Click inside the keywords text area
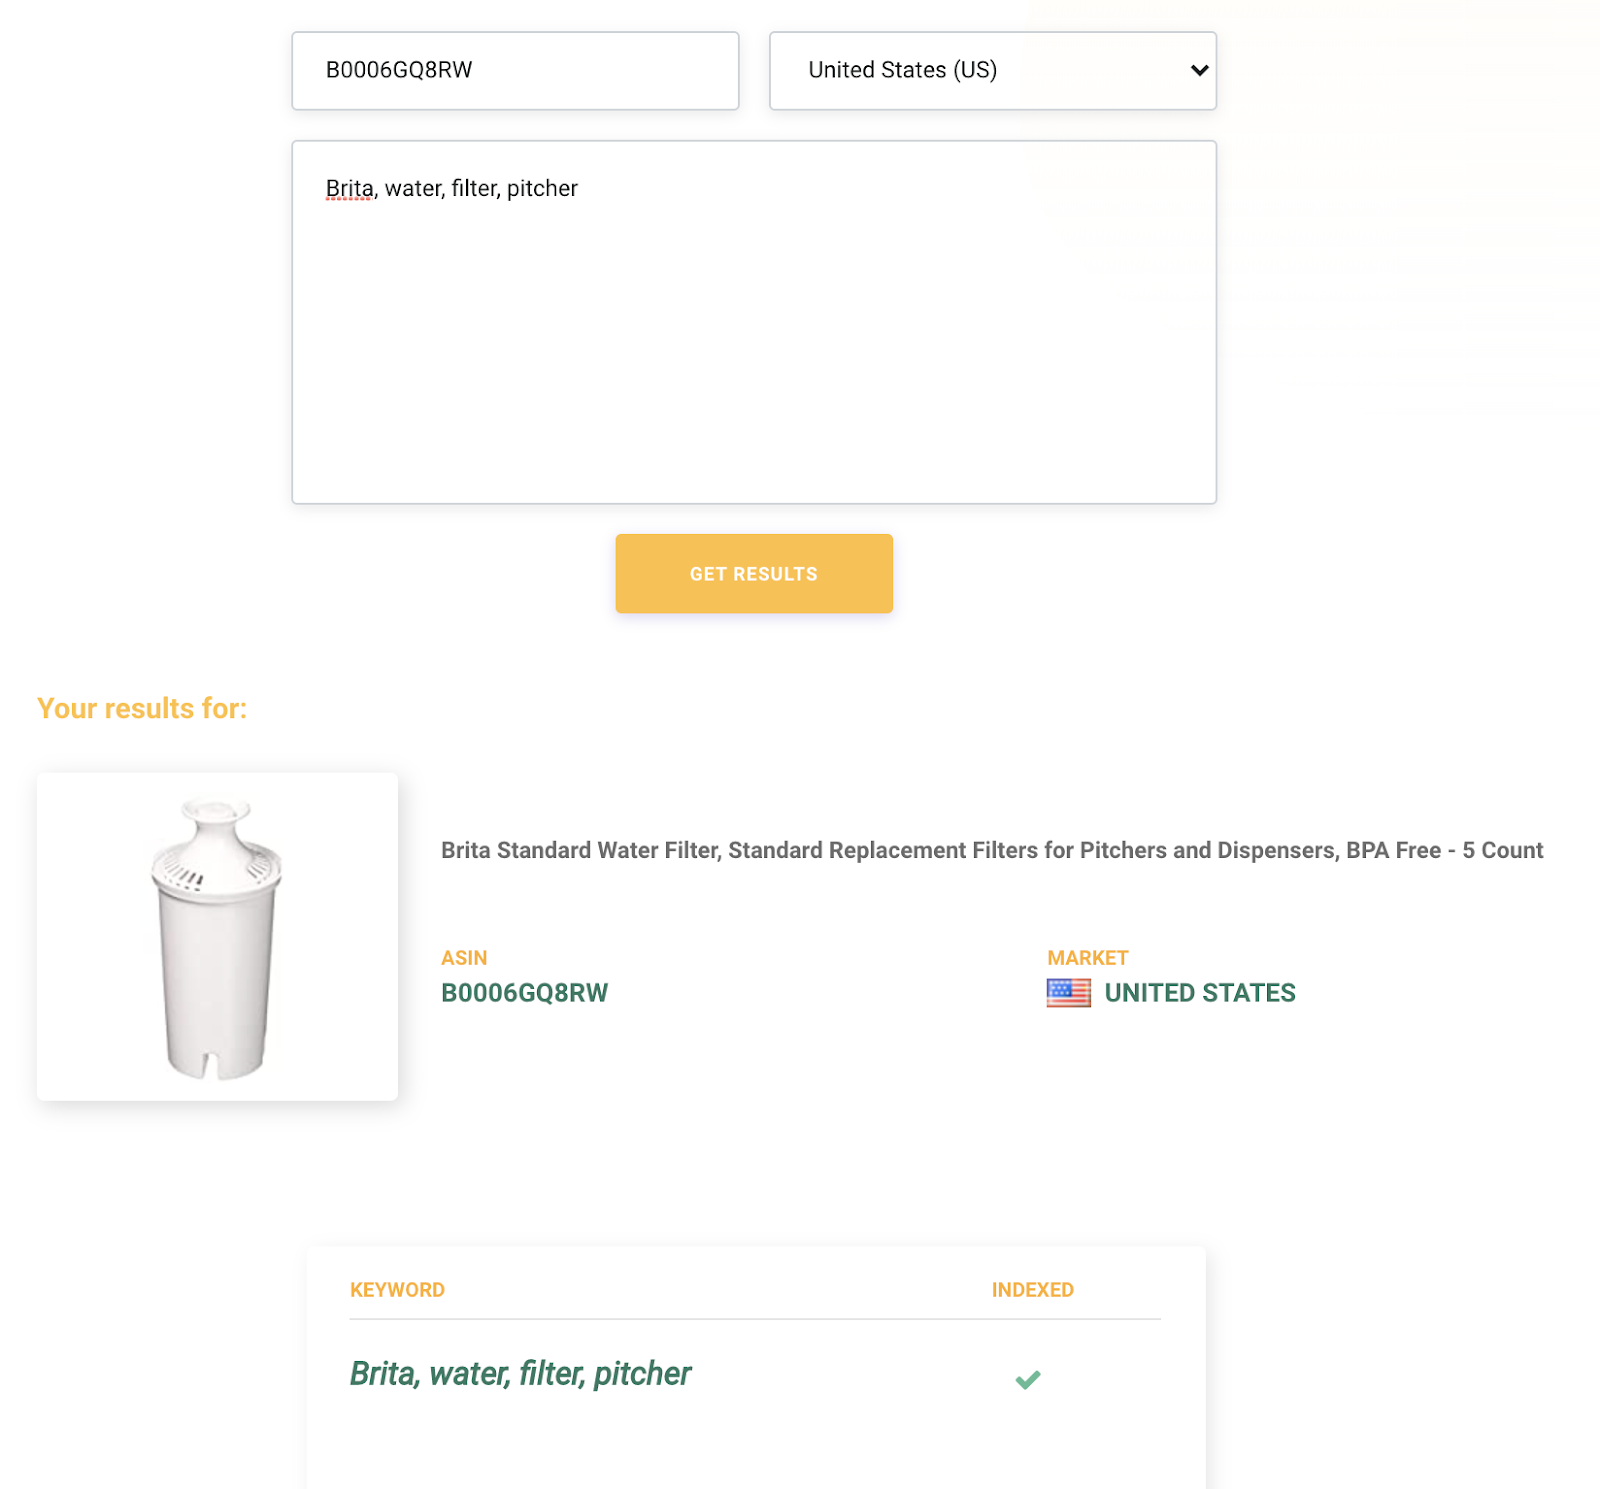The image size is (1600, 1489). (754, 322)
